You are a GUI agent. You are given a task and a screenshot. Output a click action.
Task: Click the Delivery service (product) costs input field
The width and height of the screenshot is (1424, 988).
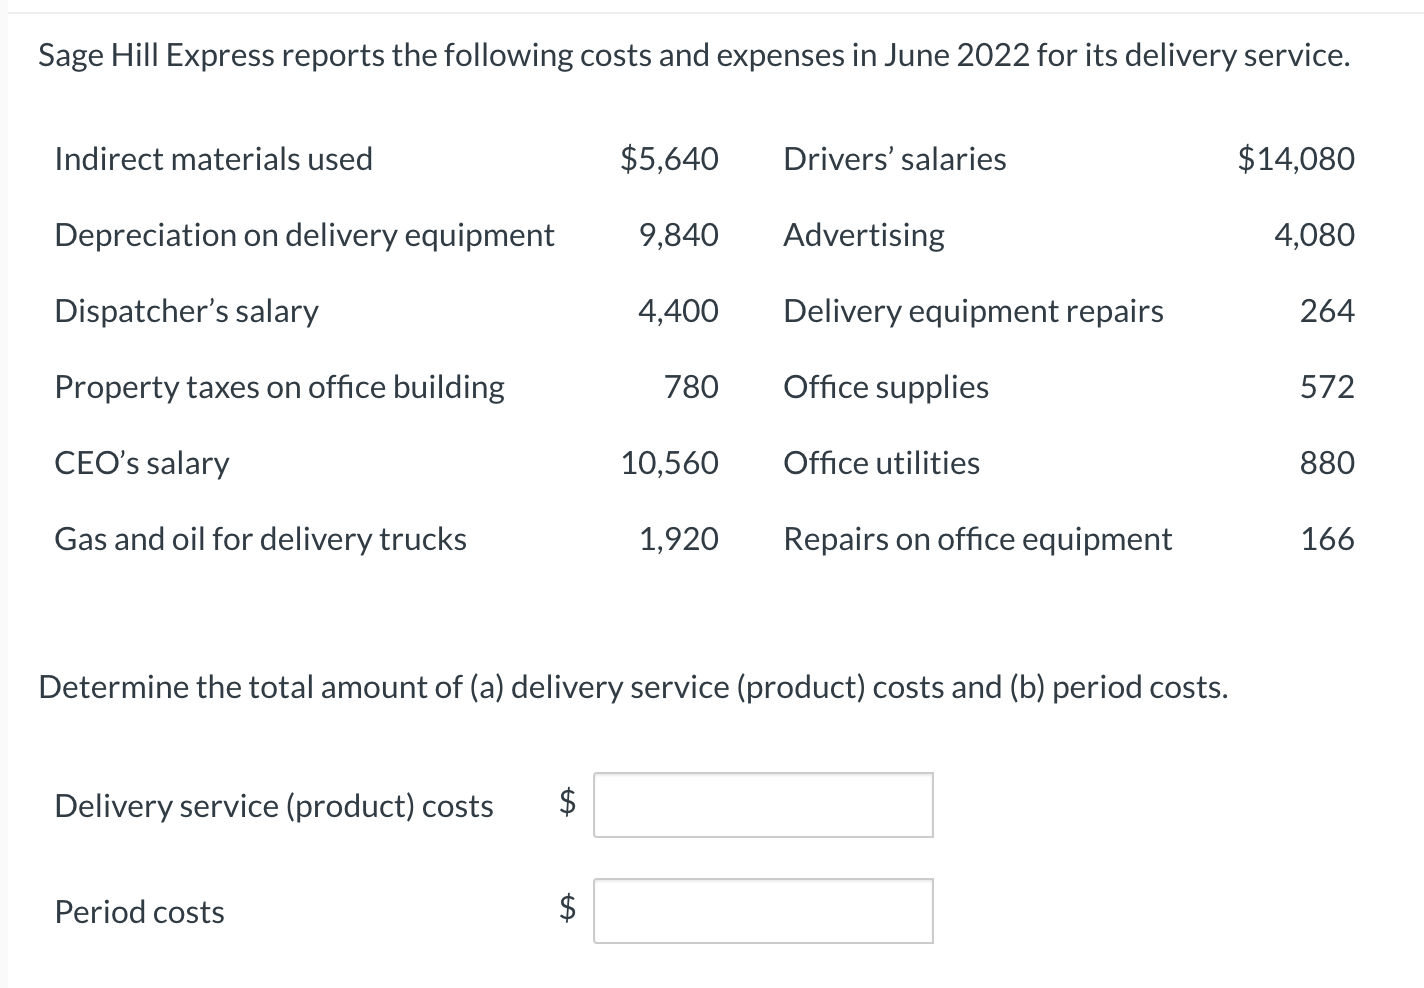tap(763, 805)
